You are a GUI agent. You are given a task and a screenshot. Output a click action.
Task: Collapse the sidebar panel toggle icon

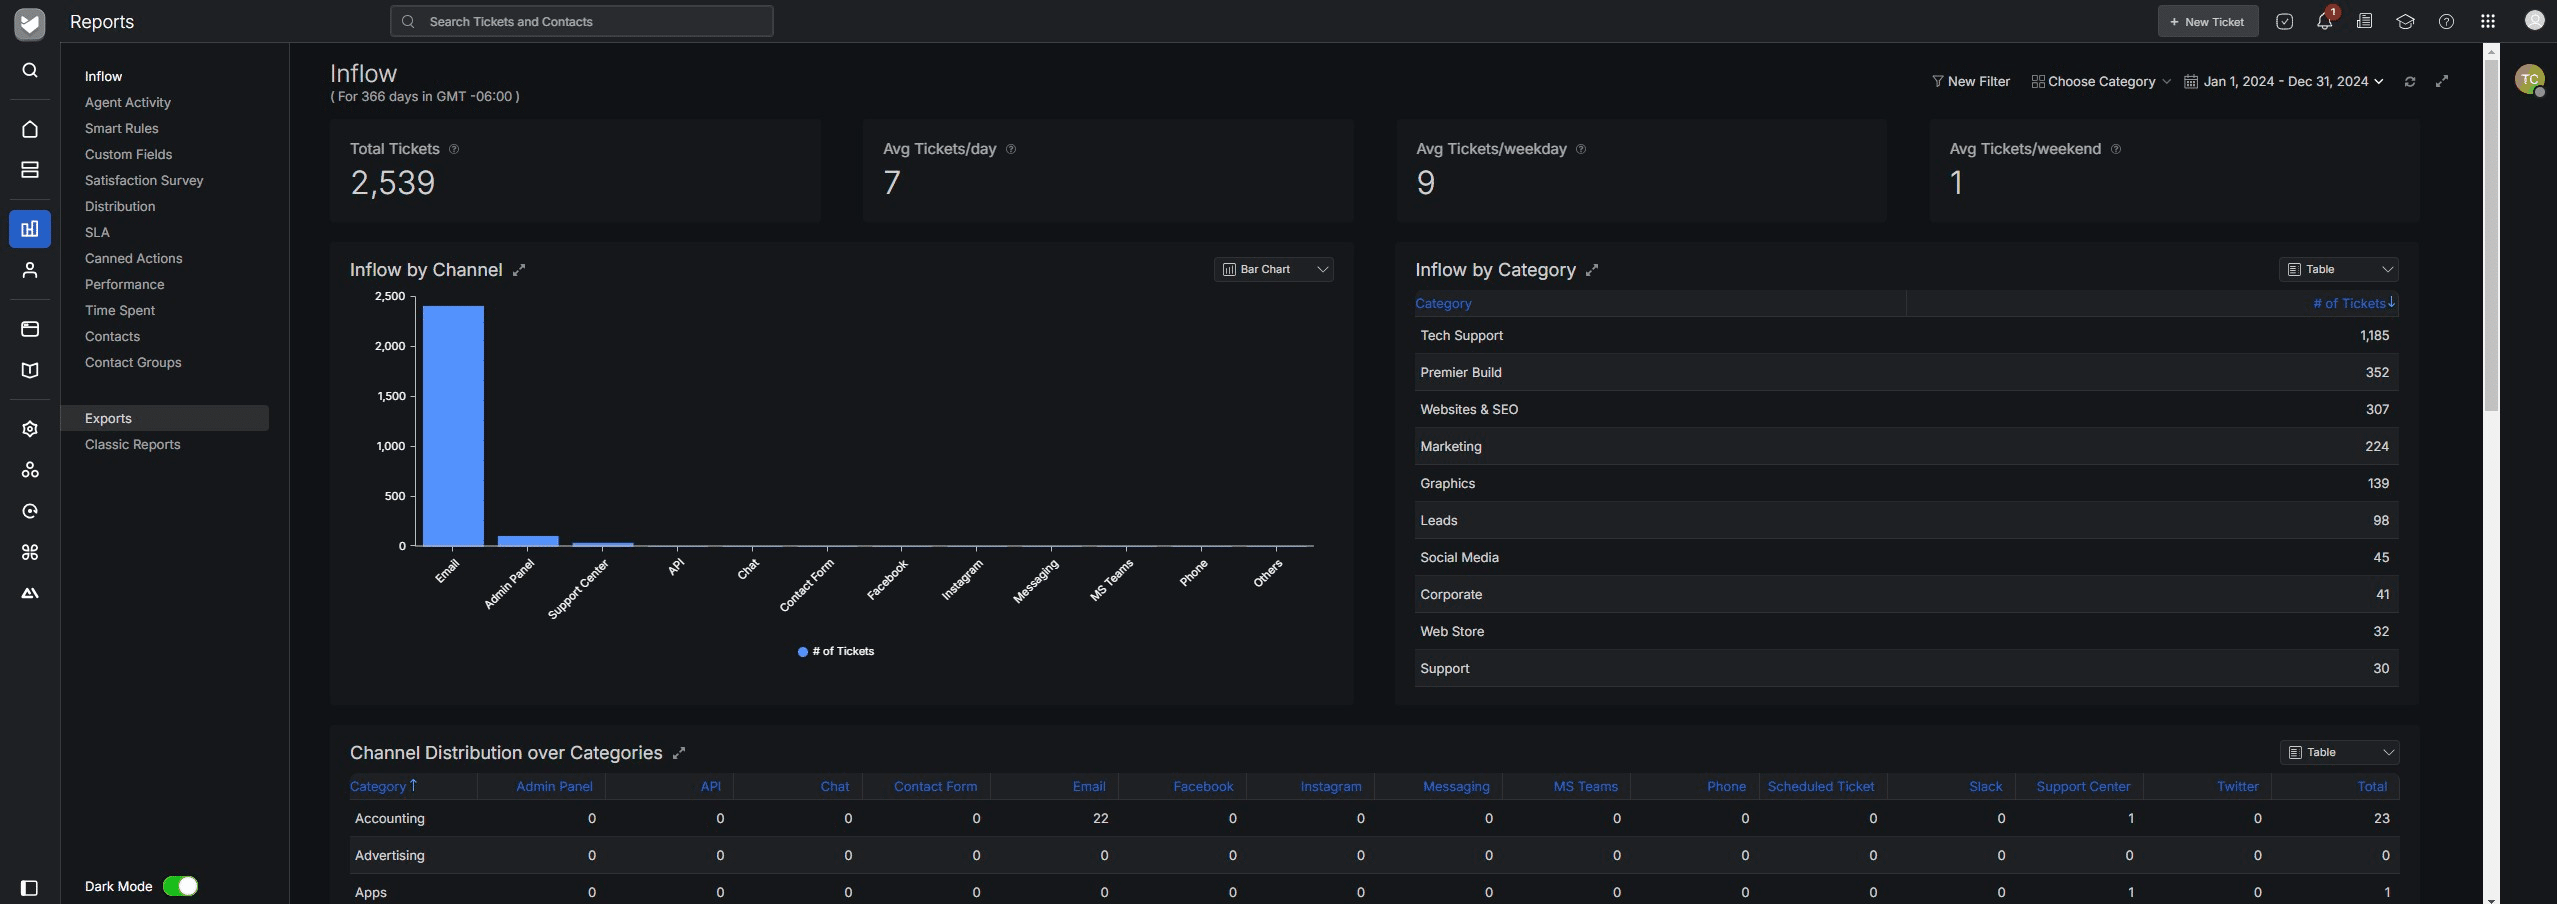point(29,888)
